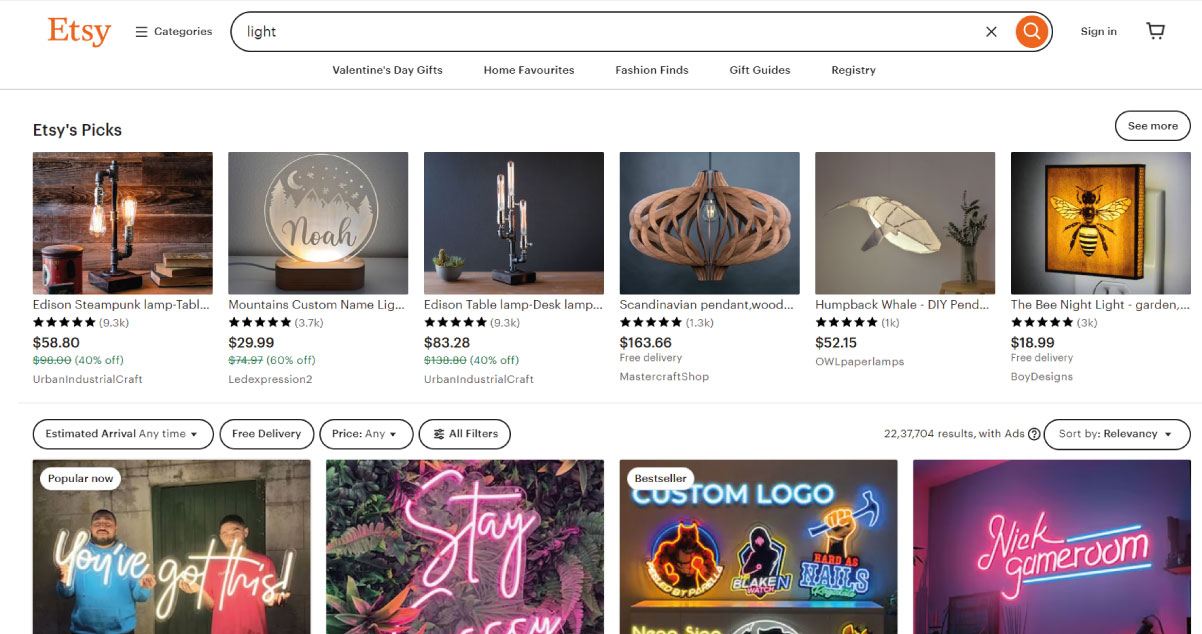Visit the MastercraftShop shop link
The image size is (1202, 634).
pos(664,377)
